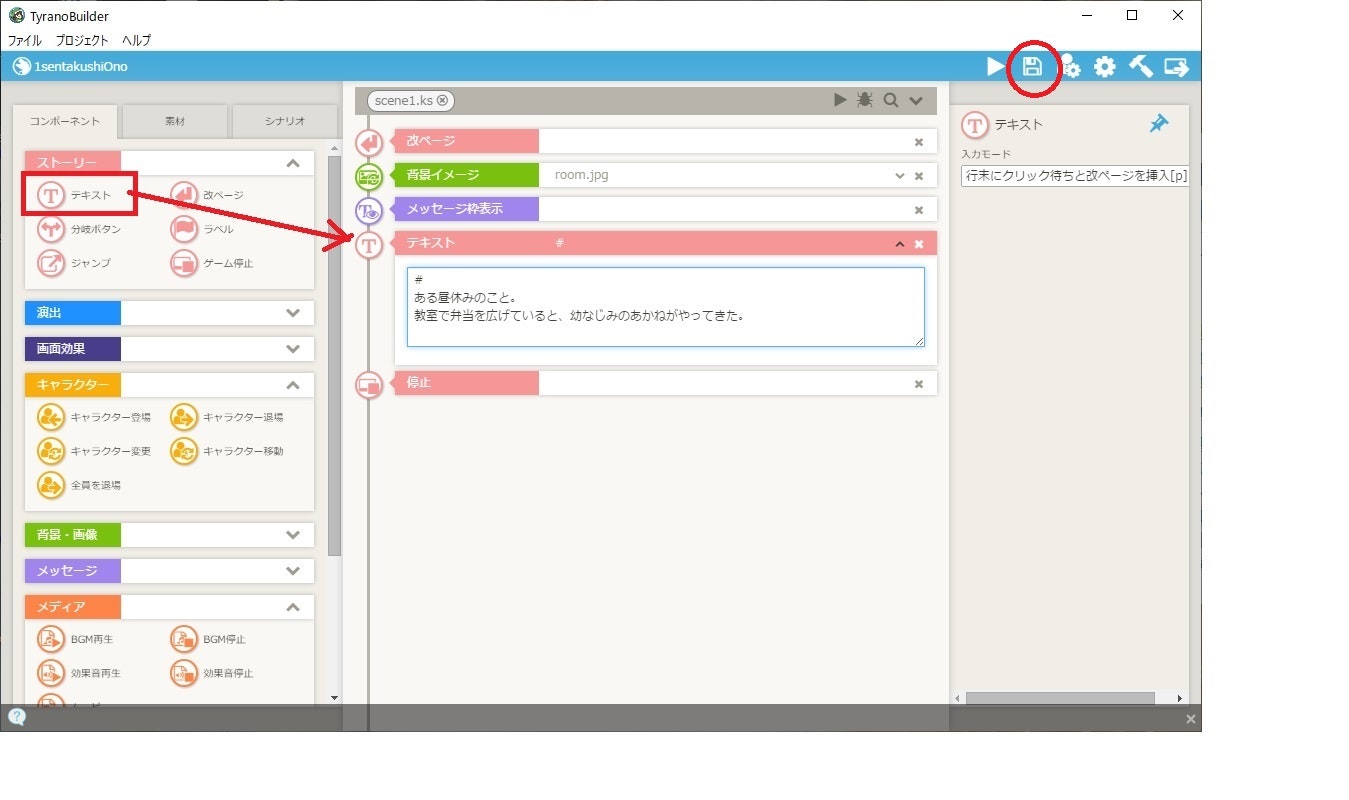1349x800 pixels.
Task: Select the BGM停止 component
Action: click(x=209, y=639)
